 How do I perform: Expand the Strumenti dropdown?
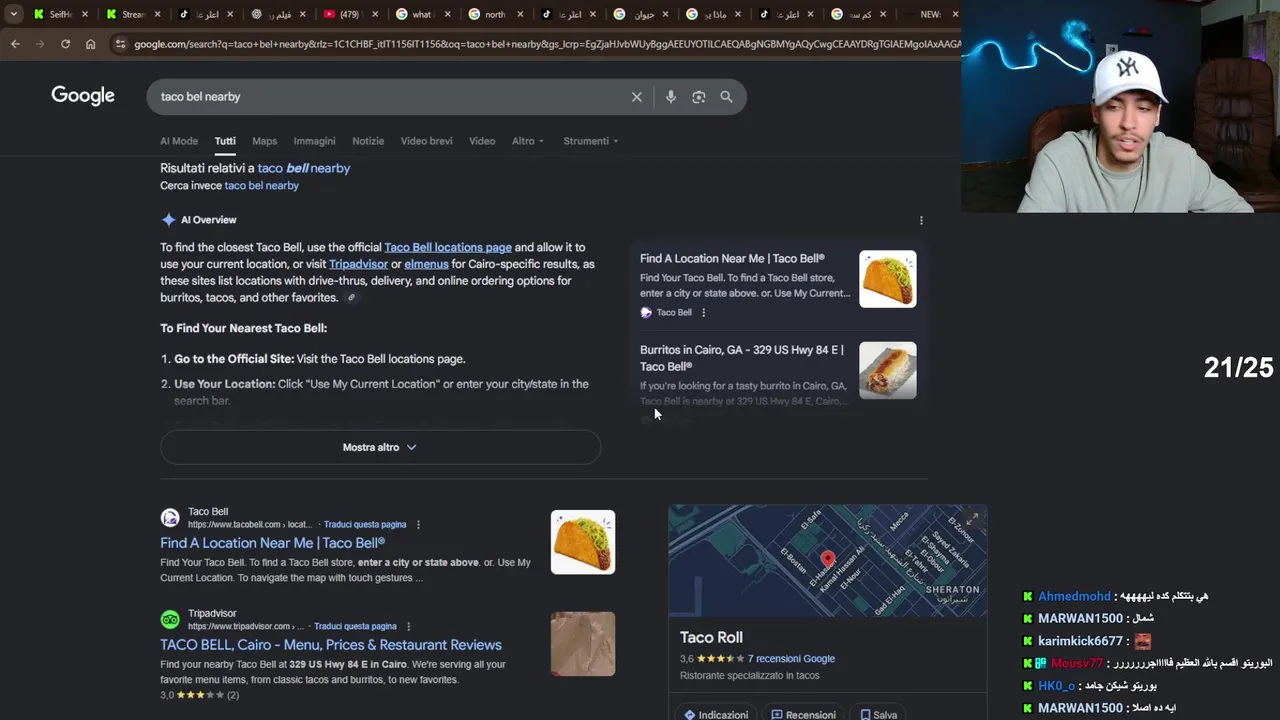(590, 141)
